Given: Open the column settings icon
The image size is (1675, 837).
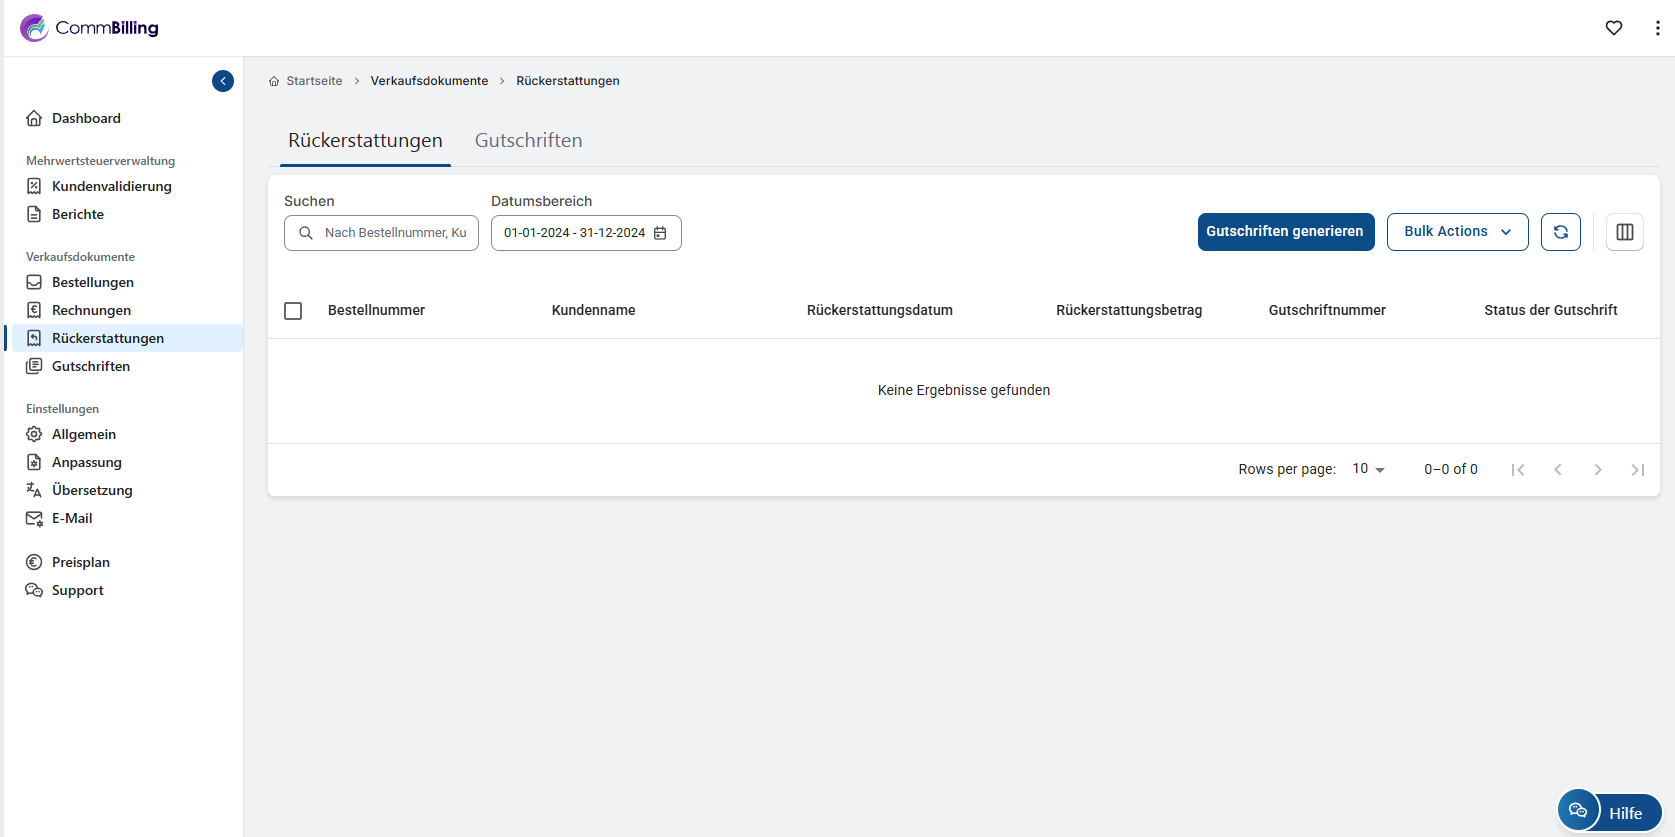Looking at the screenshot, I should click(1624, 232).
